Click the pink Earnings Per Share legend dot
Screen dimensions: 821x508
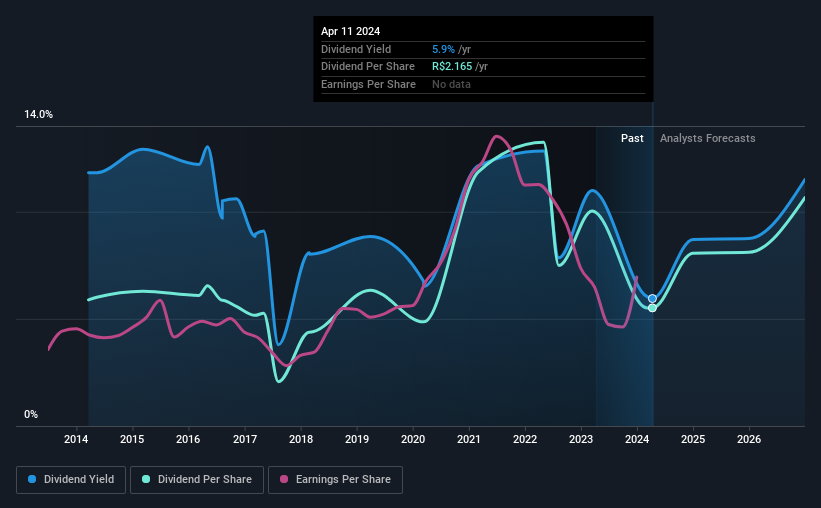[284, 479]
